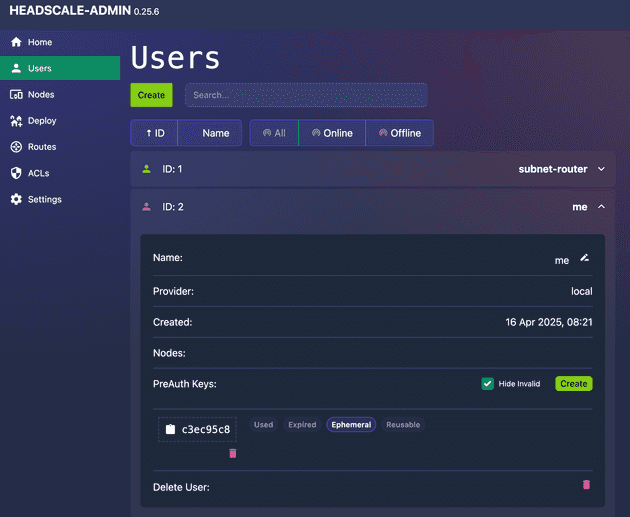Go to Nodes in the sidebar
The width and height of the screenshot is (630, 517).
pyautogui.click(x=41, y=95)
